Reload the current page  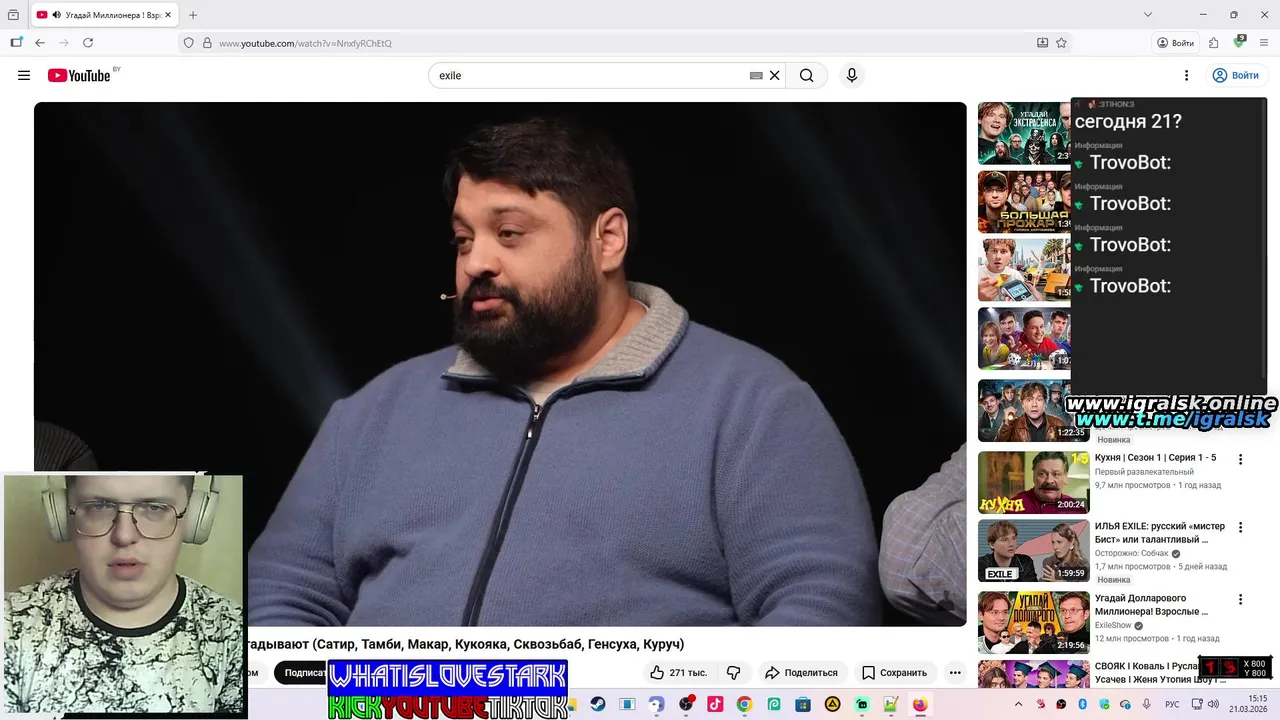88,43
